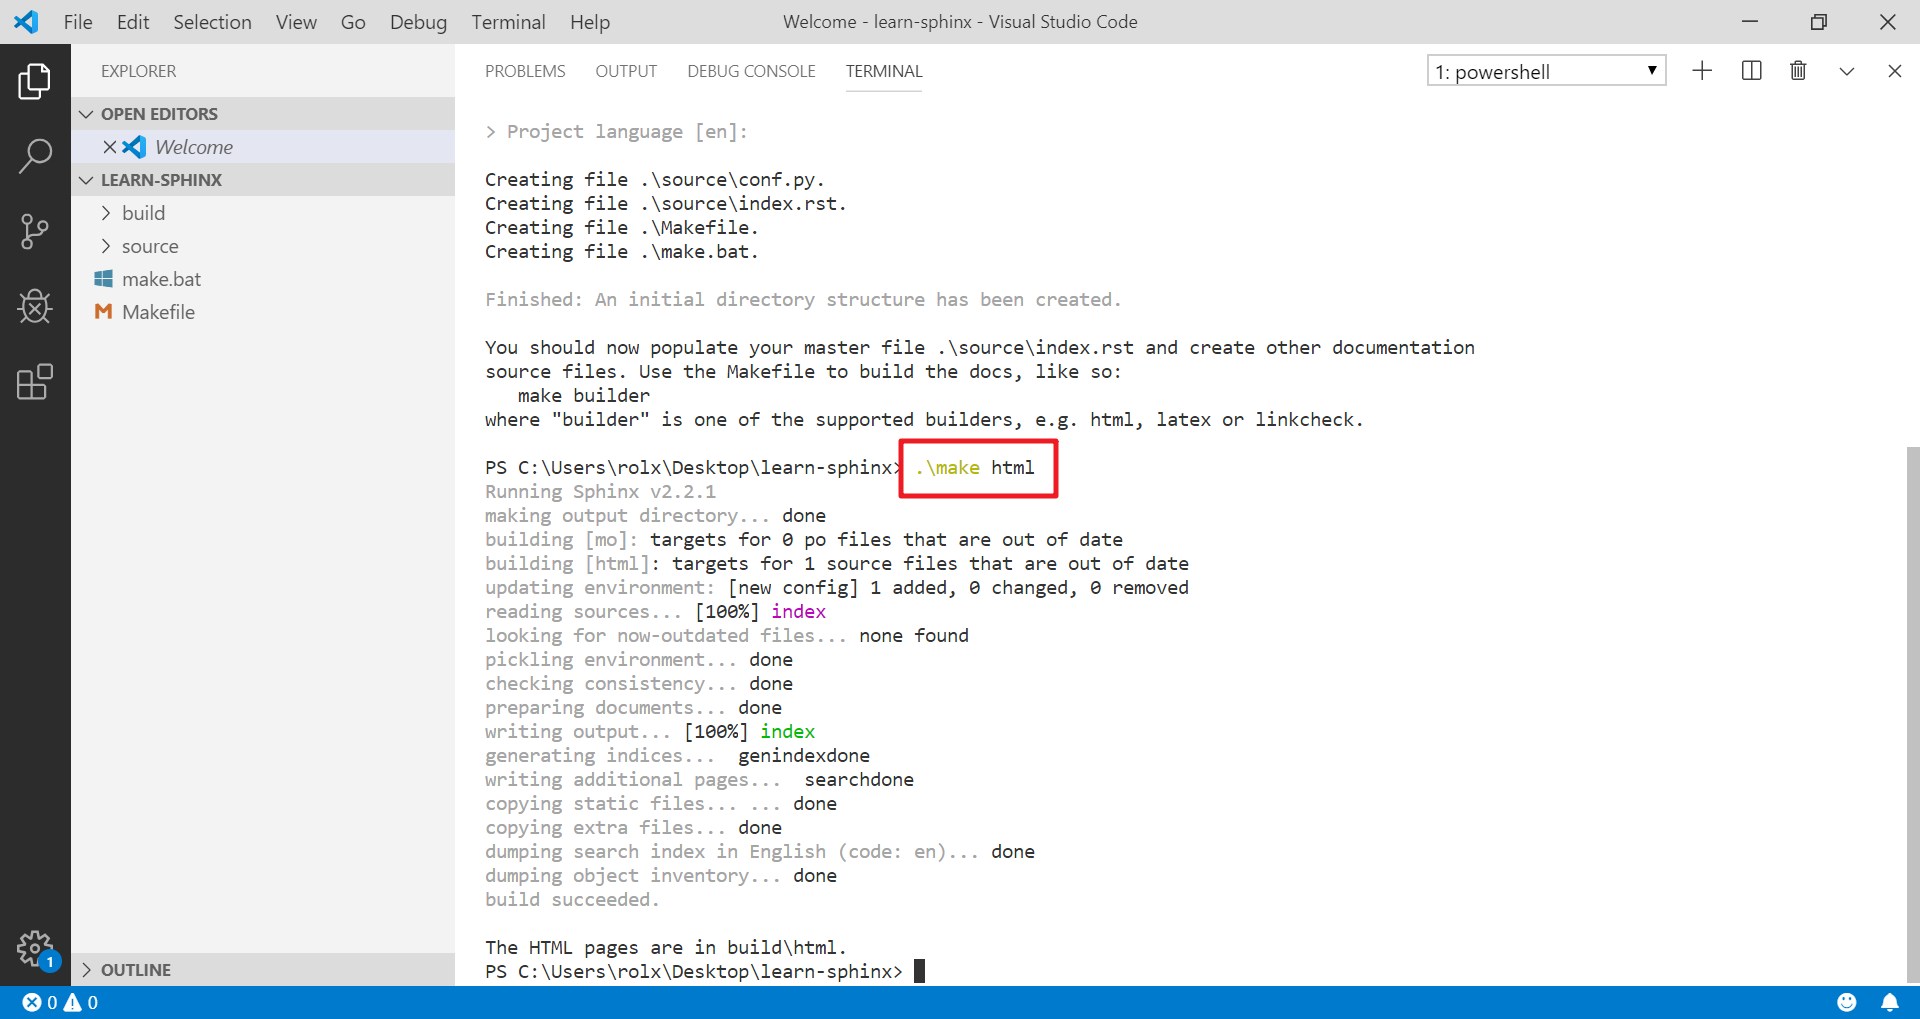This screenshot has width=1920, height=1019.
Task: Expand the source folder
Action: pos(263,246)
